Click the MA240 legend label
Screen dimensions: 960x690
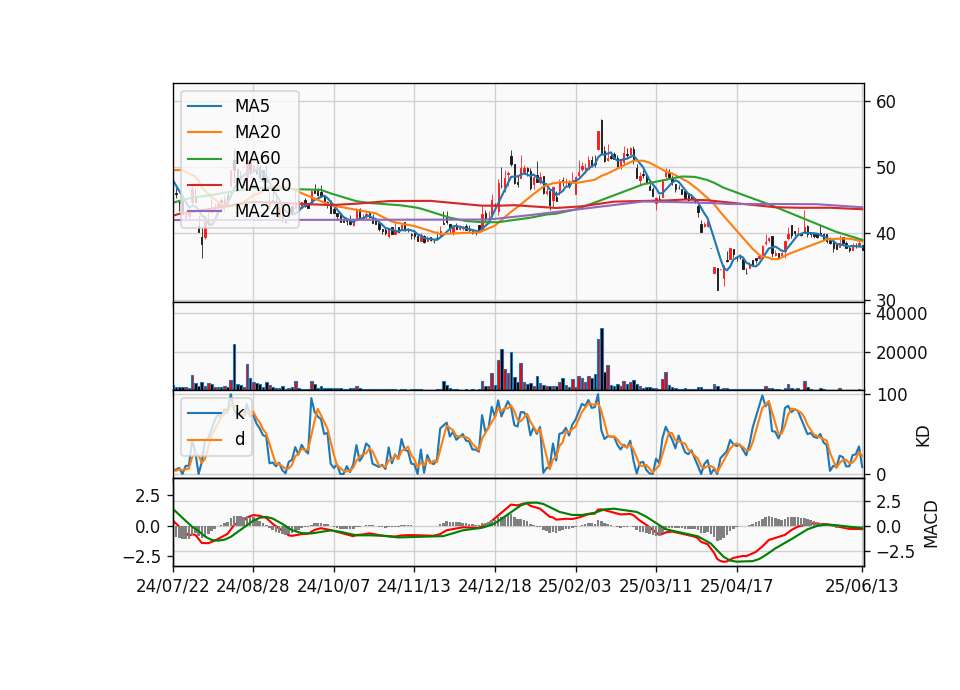tap(263, 211)
